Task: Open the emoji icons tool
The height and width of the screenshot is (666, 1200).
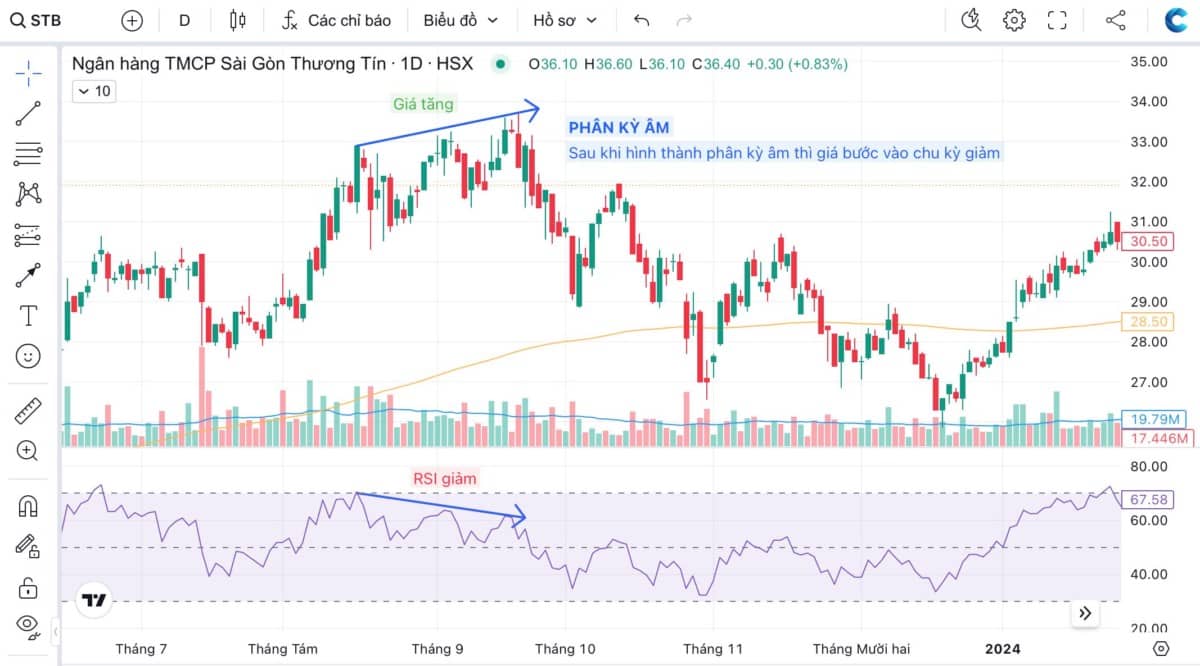Action: point(28,356)
